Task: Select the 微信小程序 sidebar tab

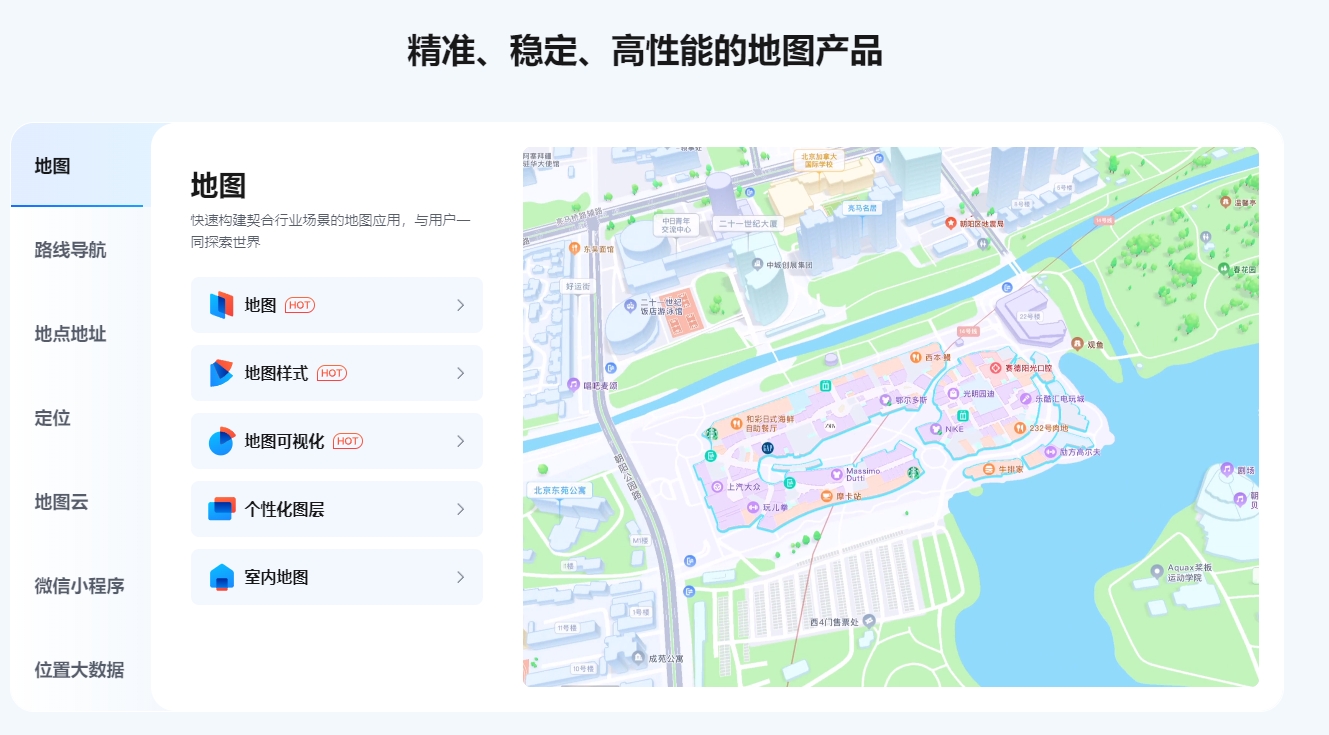Action: click(x=79, y=586)
